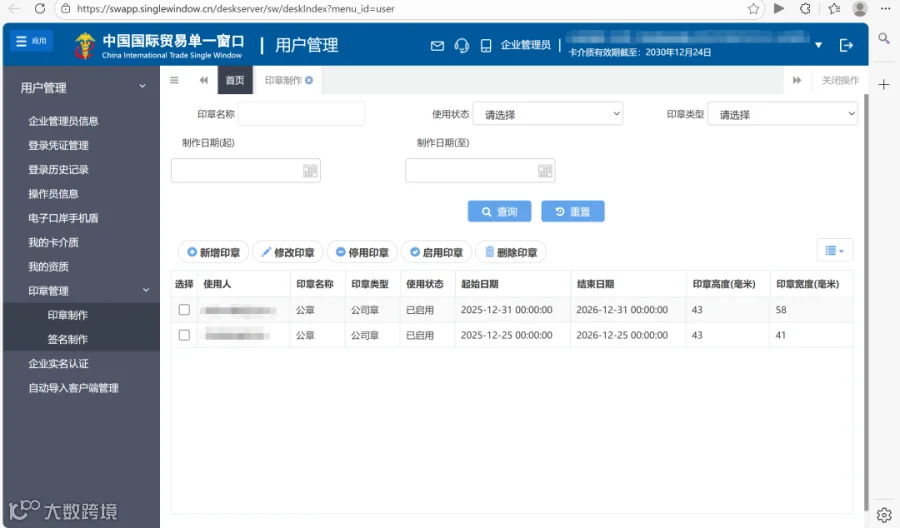This screenshot has height=528, width=900.
Task: Open browser sidebar search magnifier icon
Action: [884, 38]
